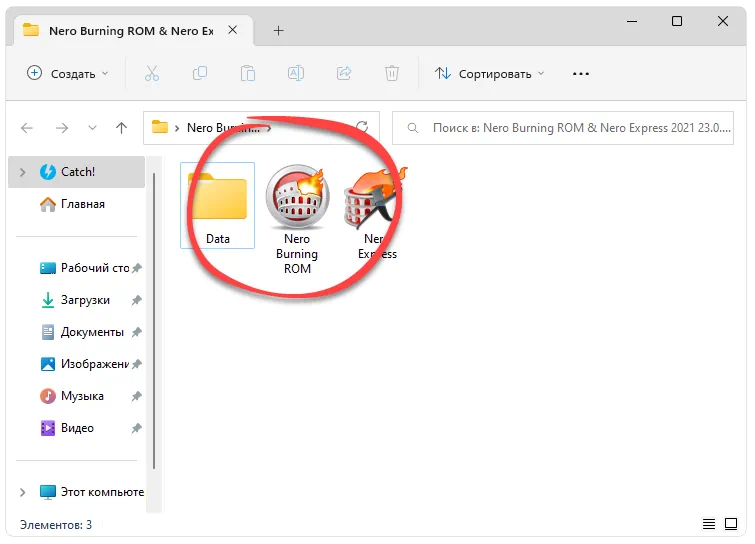Expand the Catch! tree item

click(22, 172)
